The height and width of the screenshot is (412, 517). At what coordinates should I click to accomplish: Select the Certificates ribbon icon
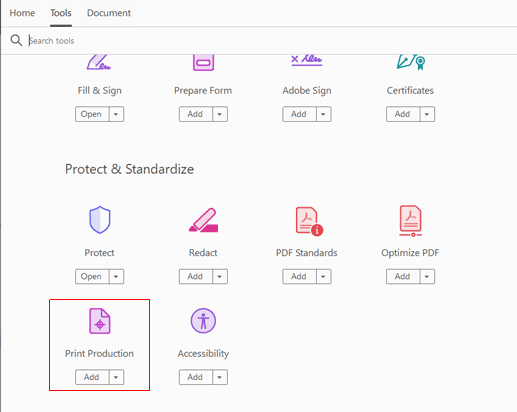tap(411, 62)
